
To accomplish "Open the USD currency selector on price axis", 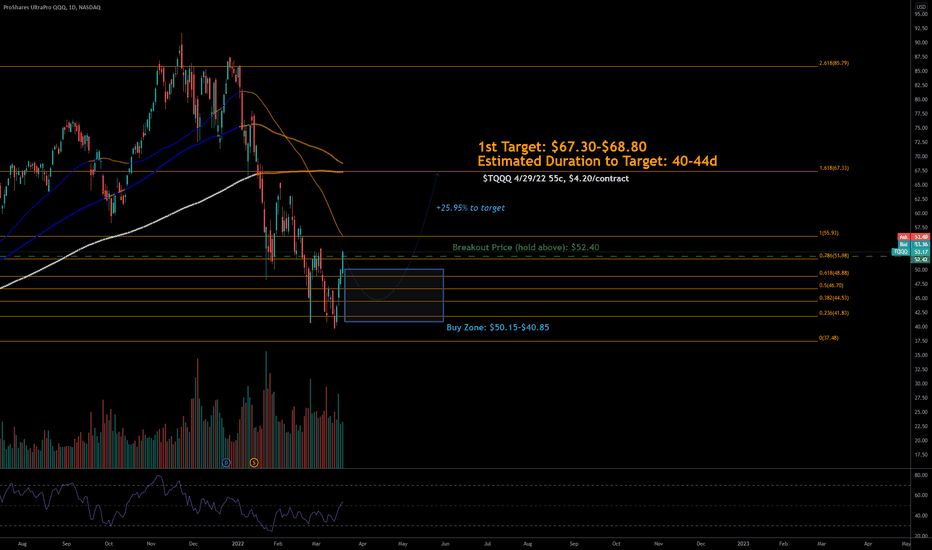I will click(921, 7).
